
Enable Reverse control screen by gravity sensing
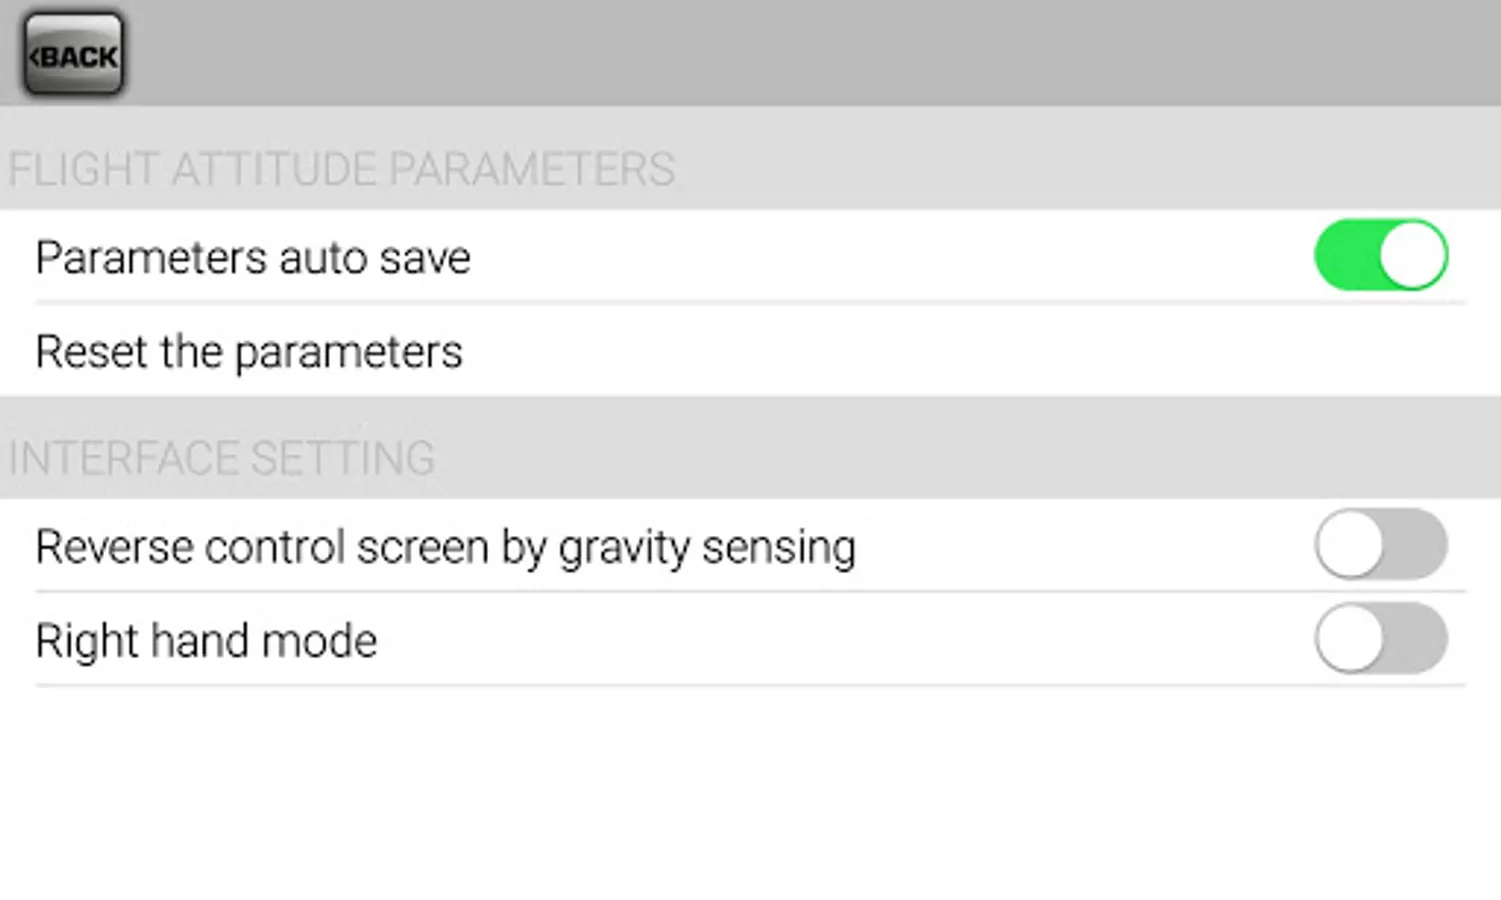click(1380, 545)
